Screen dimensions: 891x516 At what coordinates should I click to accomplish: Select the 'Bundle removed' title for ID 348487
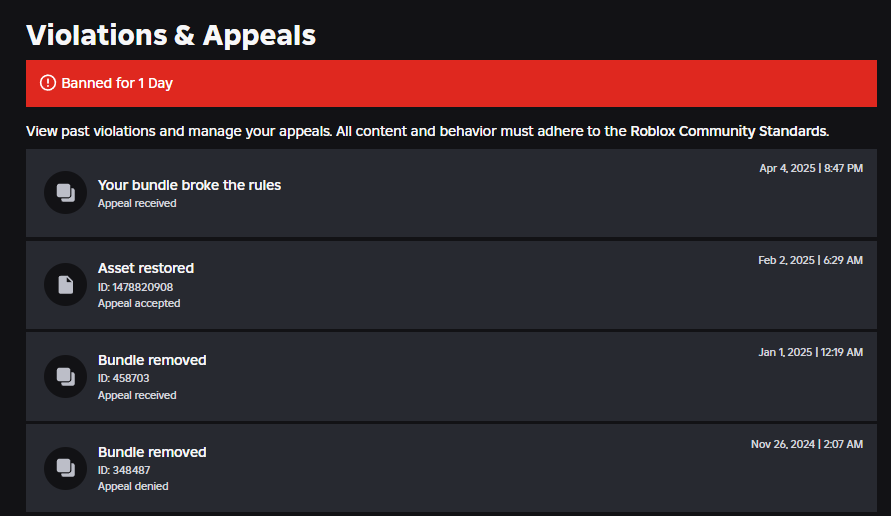152,452
